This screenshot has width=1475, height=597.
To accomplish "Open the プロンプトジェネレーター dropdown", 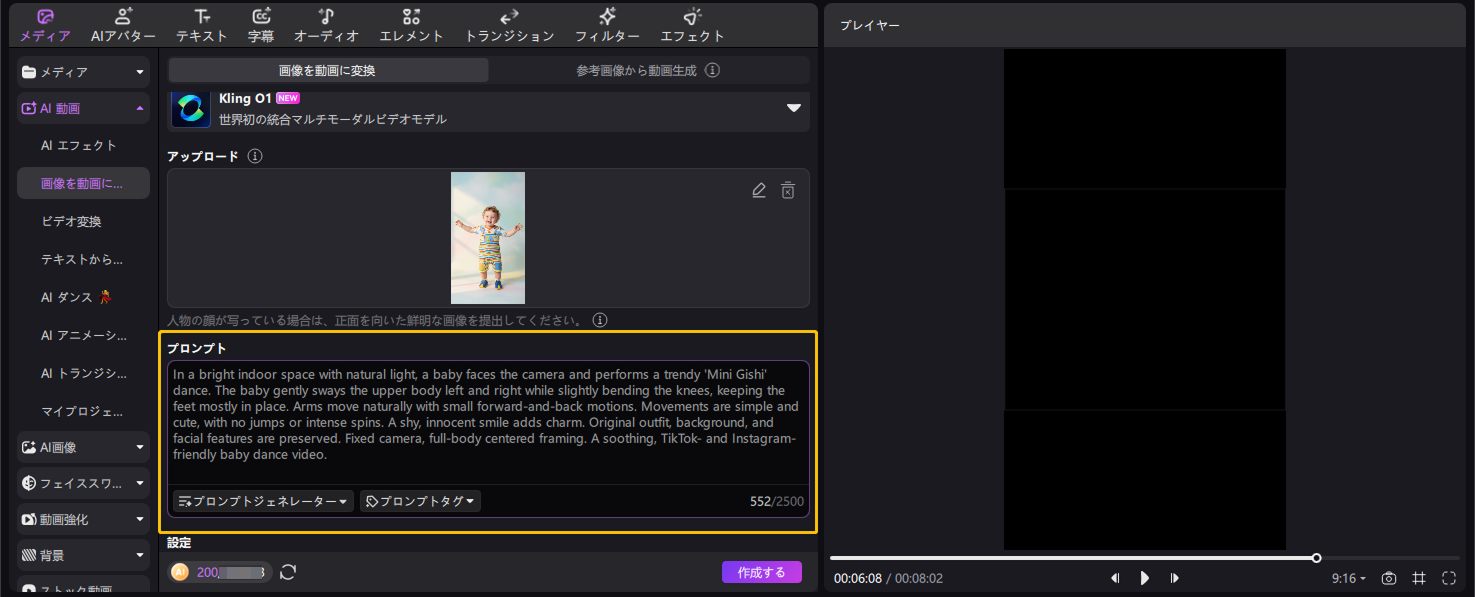I will (x=264, y=501).
